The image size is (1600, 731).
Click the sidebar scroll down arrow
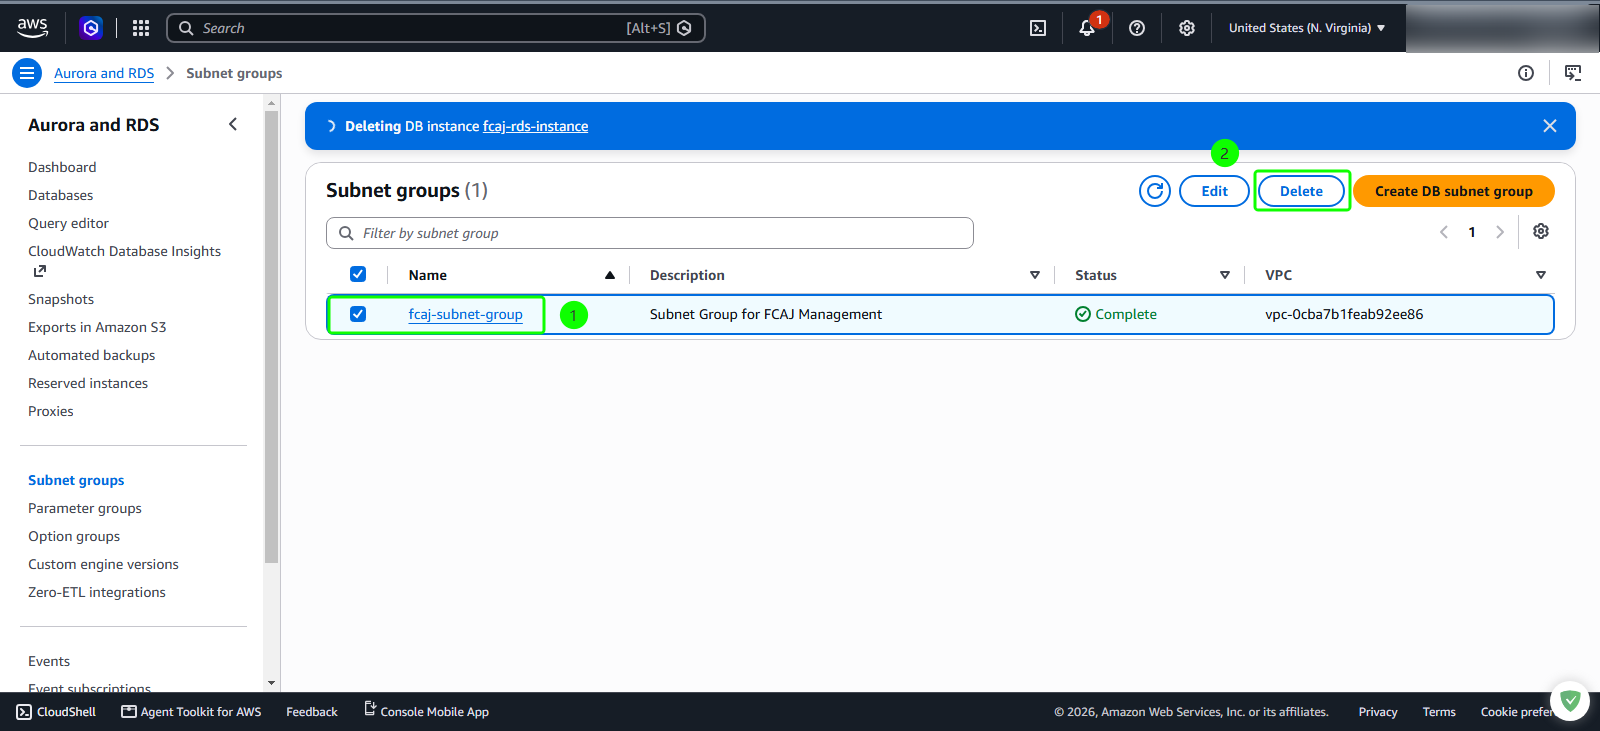[271, 683]
